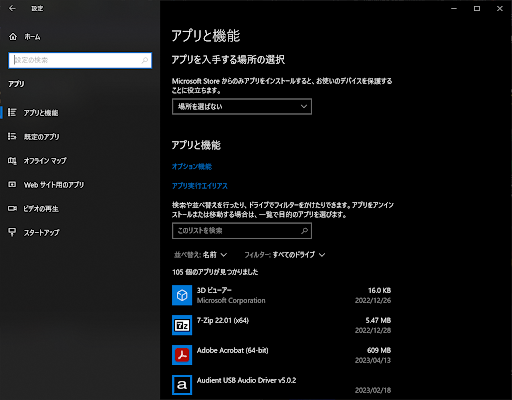512x400 pixels.
Task: Click the 2023/02/18 install date
Action: pyautogui.click(x=373, y=390)
